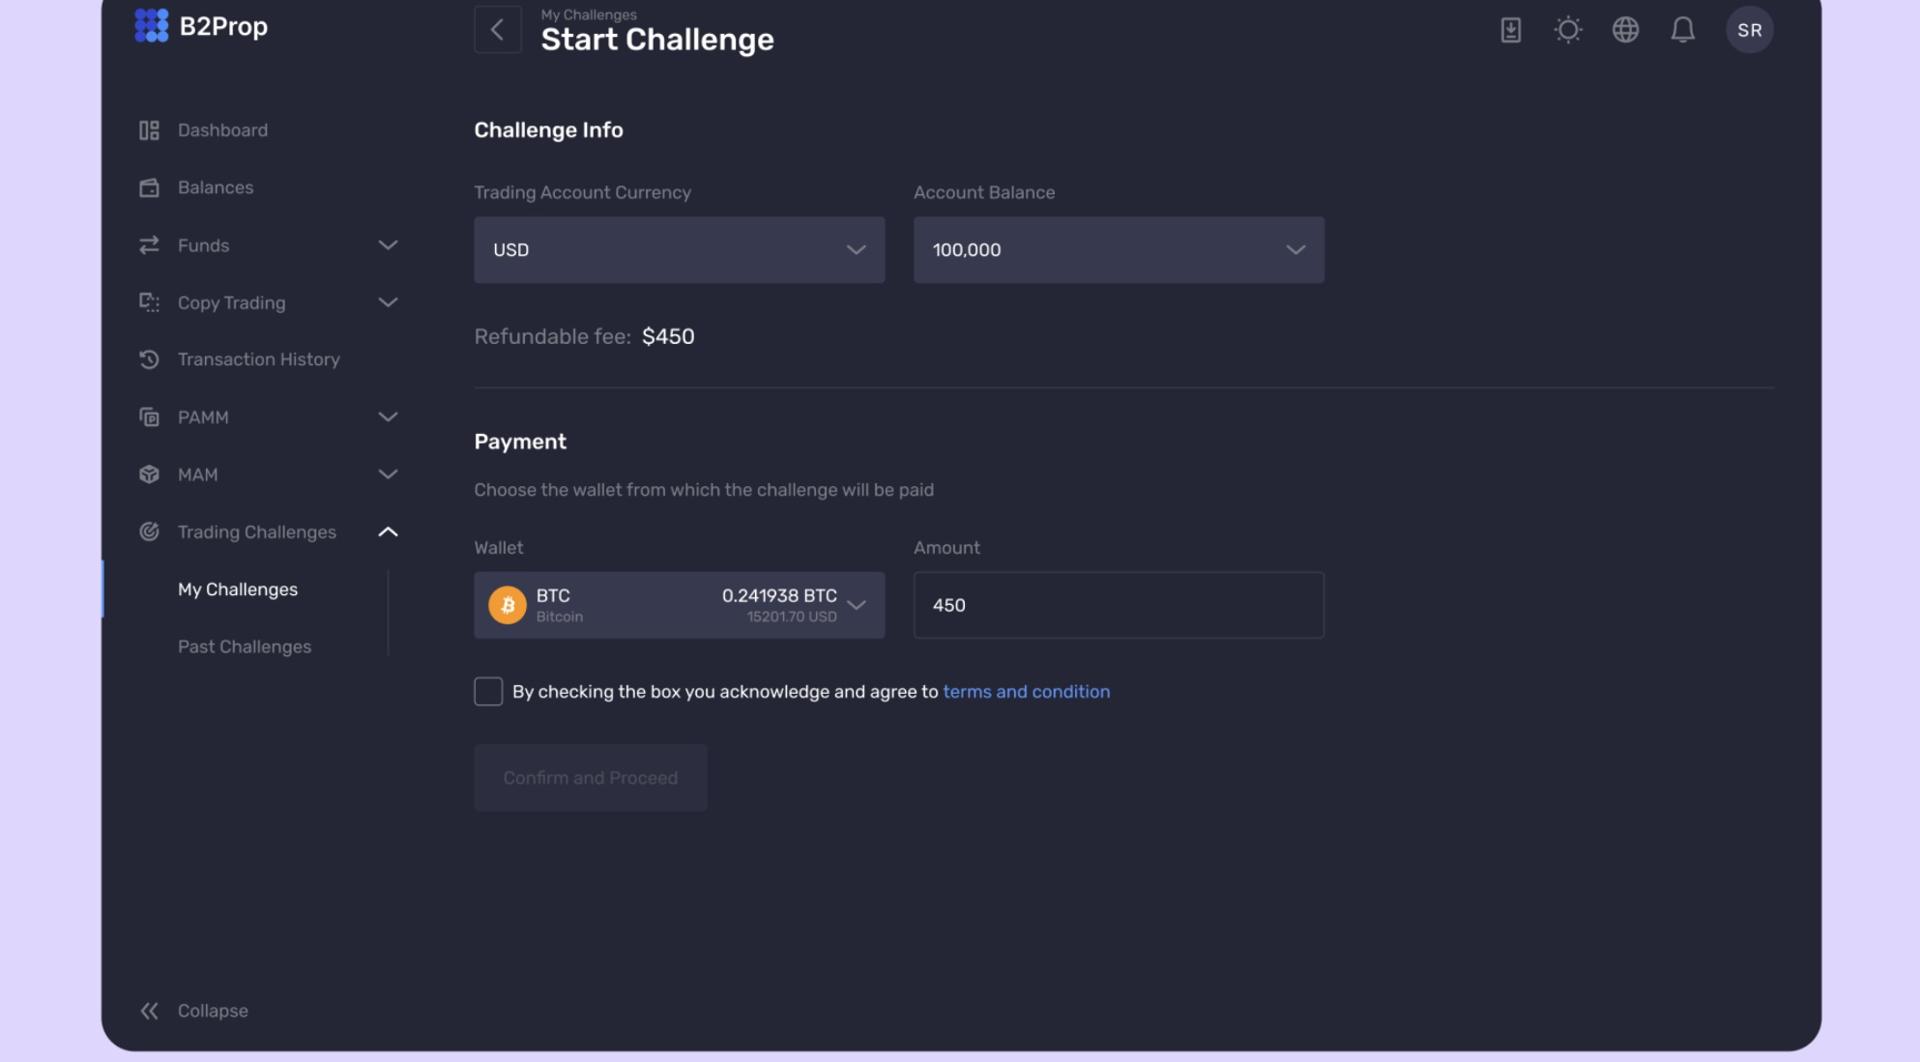Viewport: 1920px width, 1062px height.
Task: Click the download statement icon in header
Action: click(1510, 30)
